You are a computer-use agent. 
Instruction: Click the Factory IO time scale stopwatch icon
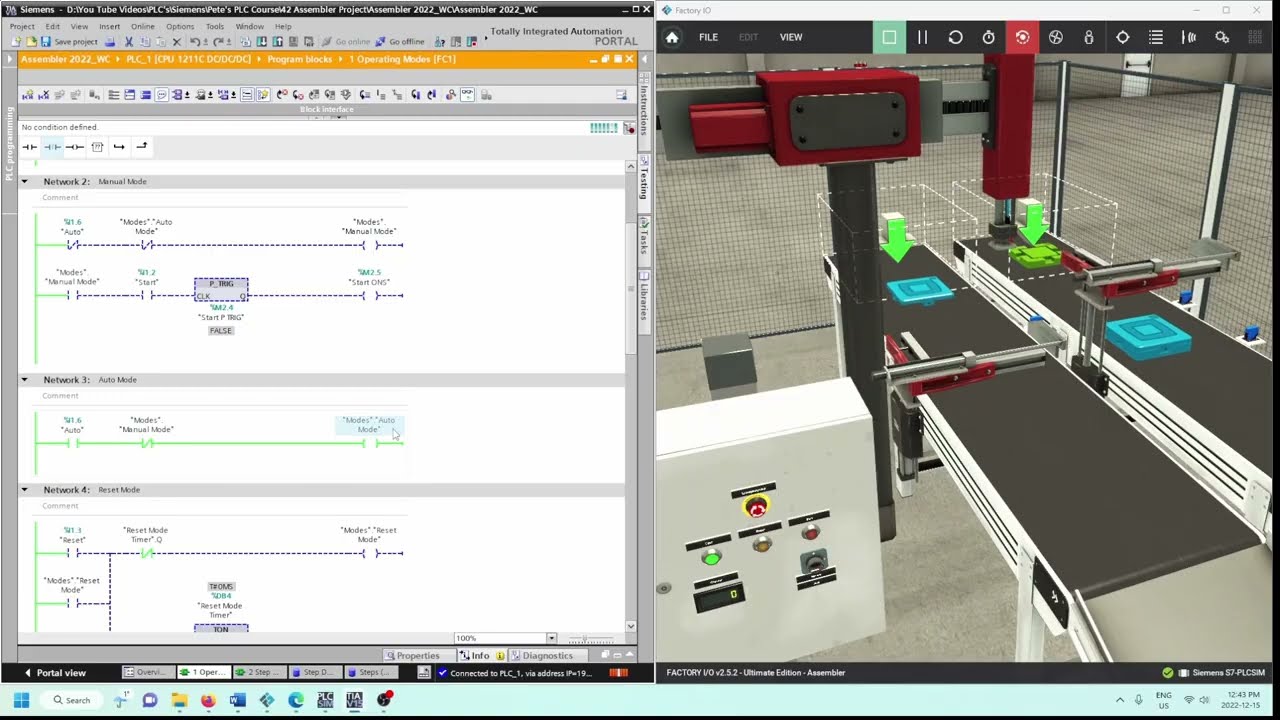pyautogui.click(x=988, y=37)
